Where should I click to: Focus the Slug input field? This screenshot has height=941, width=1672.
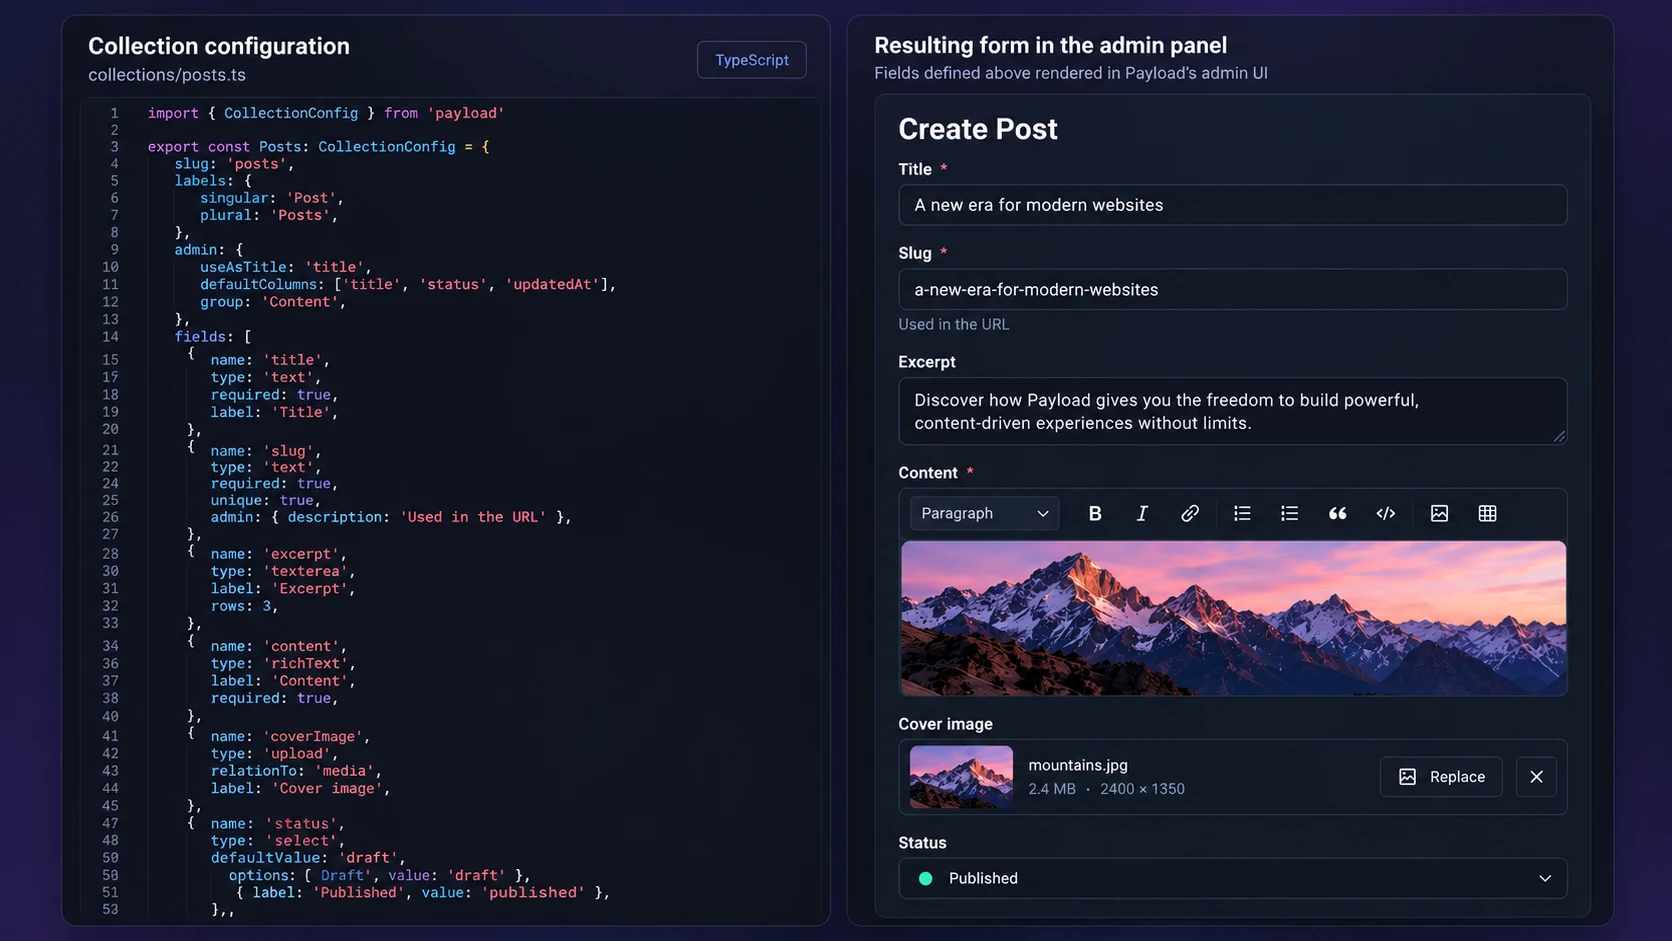[1232, 289]
